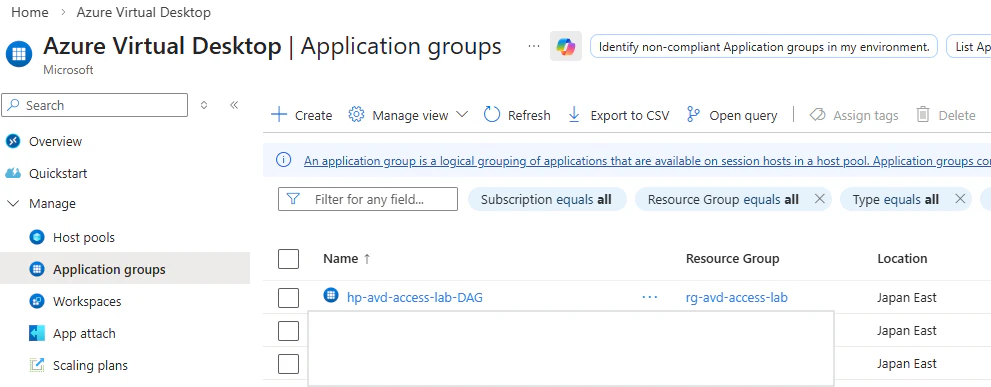Open the hp-avd-access-lab-DAG application group

click(415, 297)
